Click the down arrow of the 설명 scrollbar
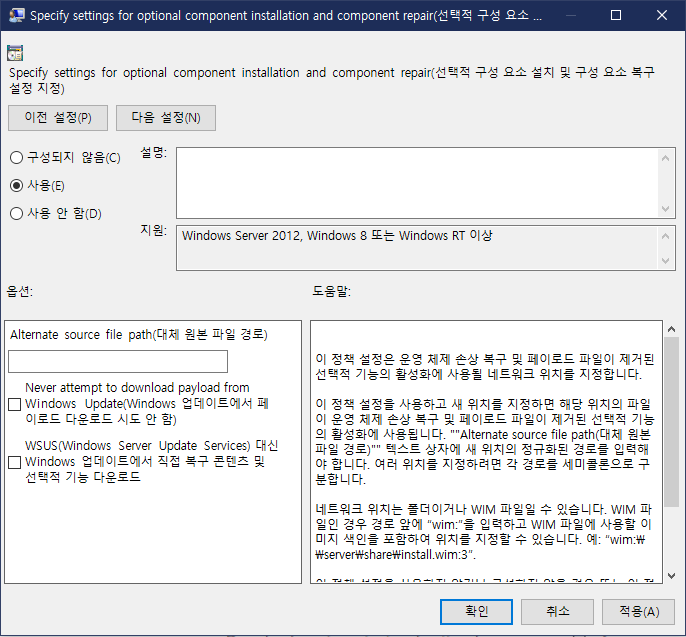The height and width of the screenshot is (637, 686). pos(666,208)
